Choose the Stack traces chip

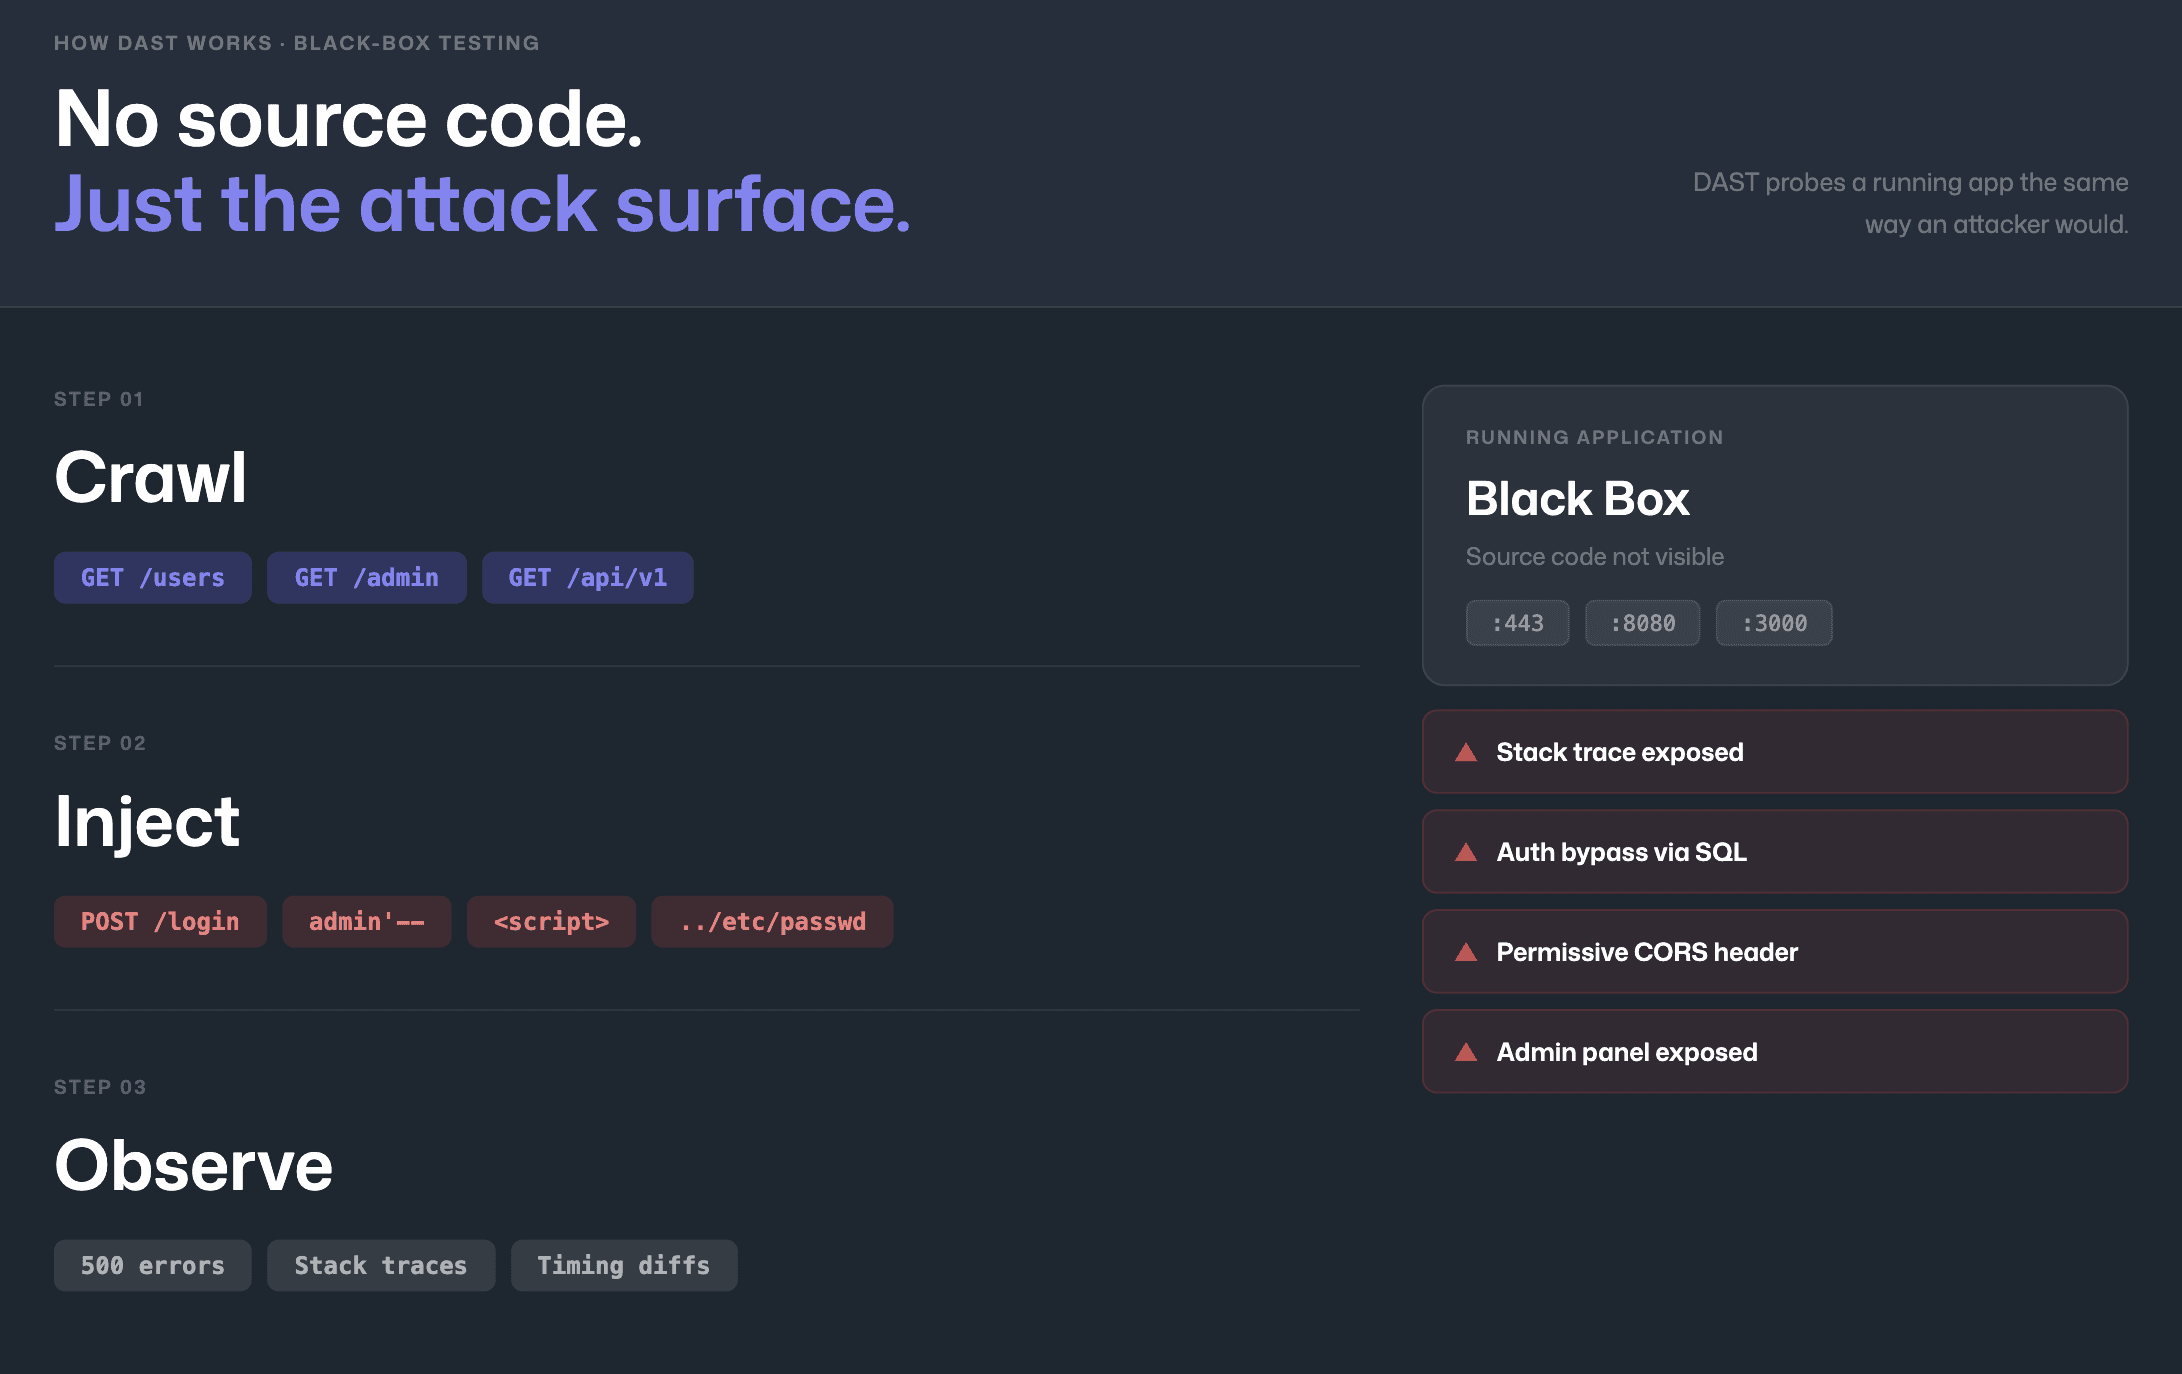tap(380, 1266)
